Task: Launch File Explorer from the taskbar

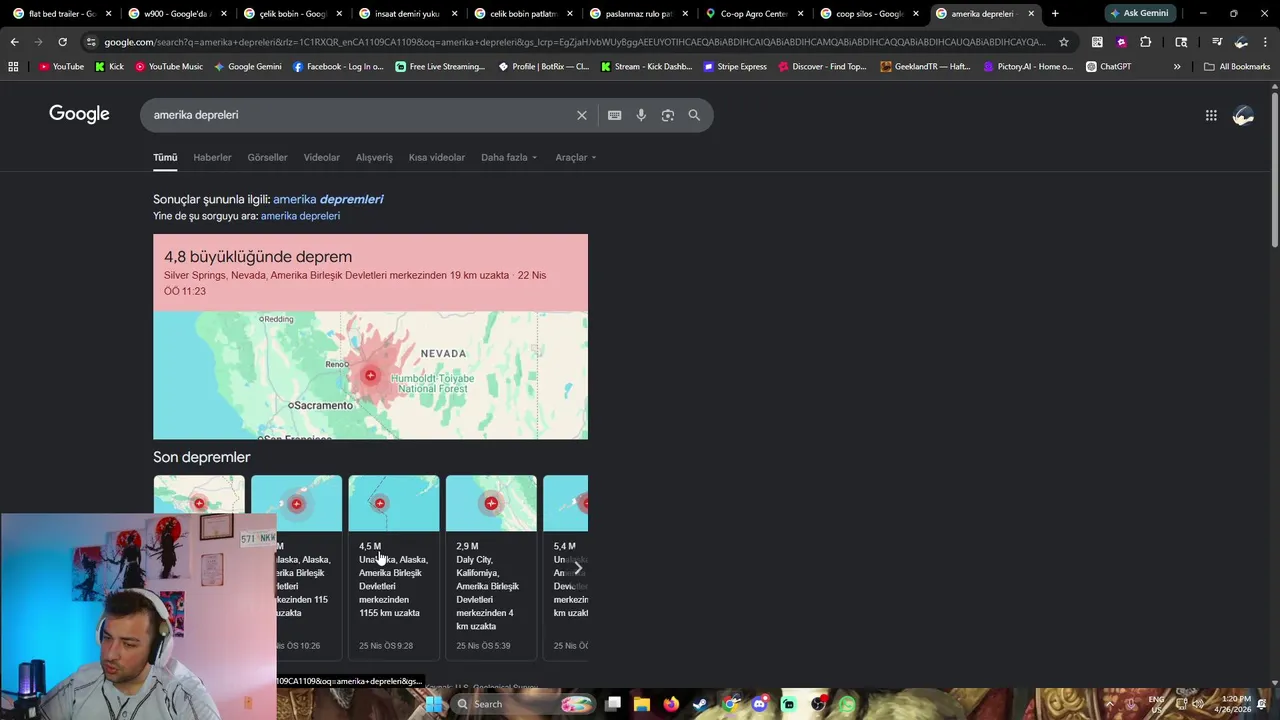Action: coord(642,704)
